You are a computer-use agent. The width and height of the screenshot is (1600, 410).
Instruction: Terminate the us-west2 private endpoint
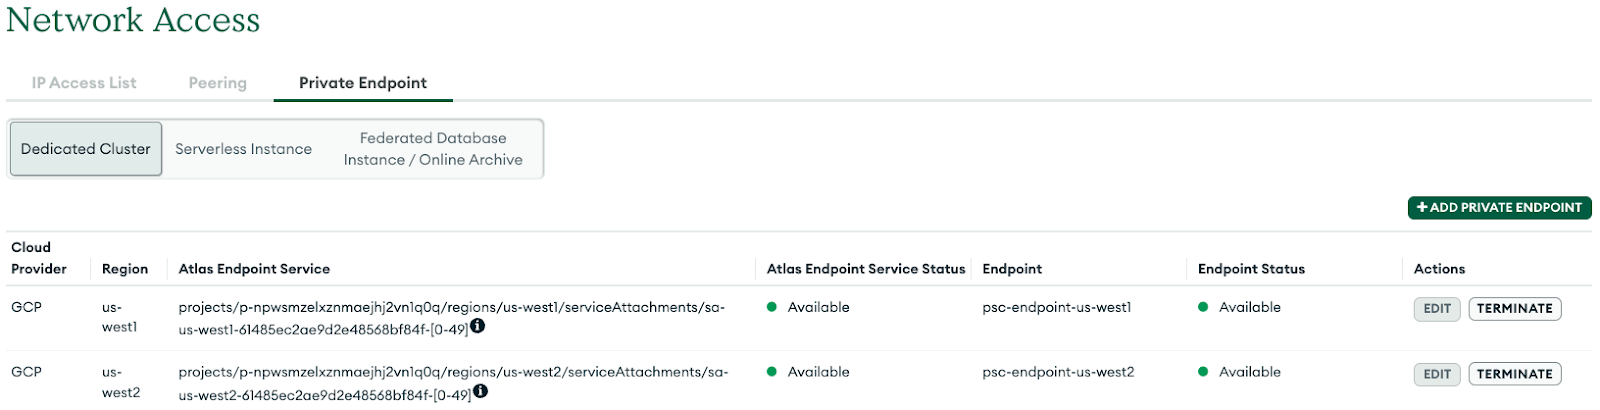[x=1514, y=374]
